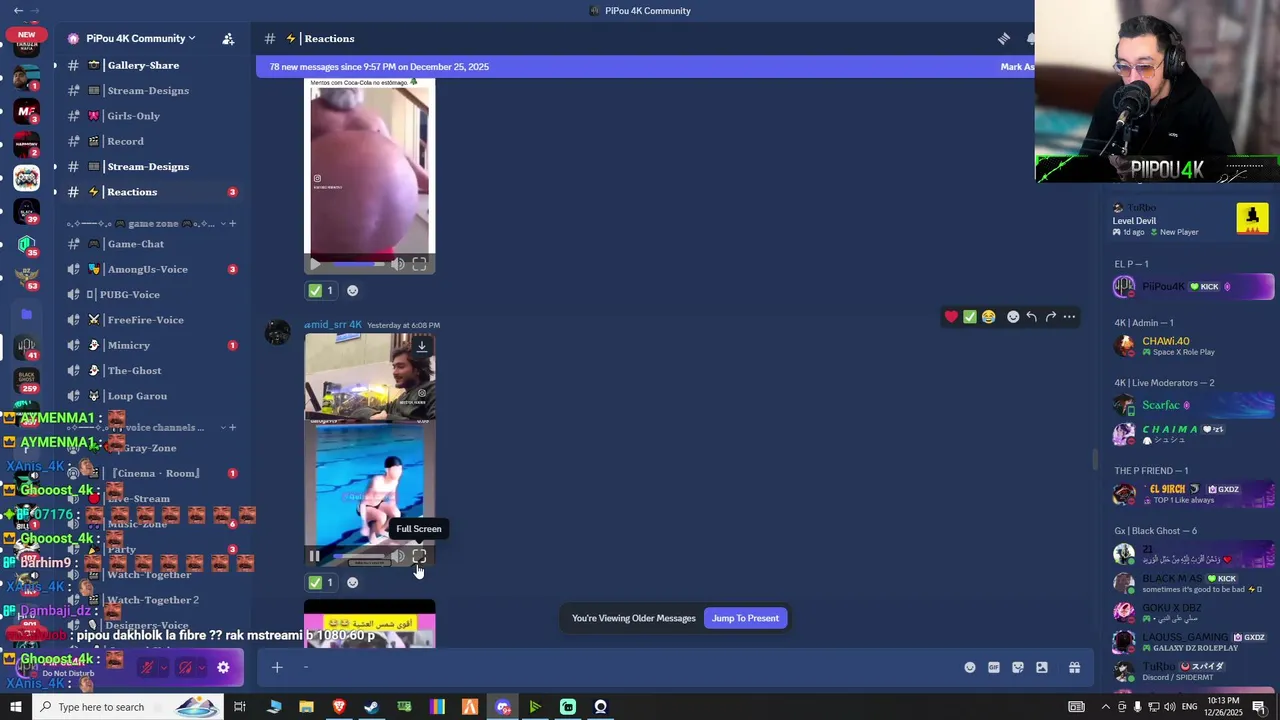
Task: Click the Reply arrow in message toolbar
Action: (x=1032, y=317)
